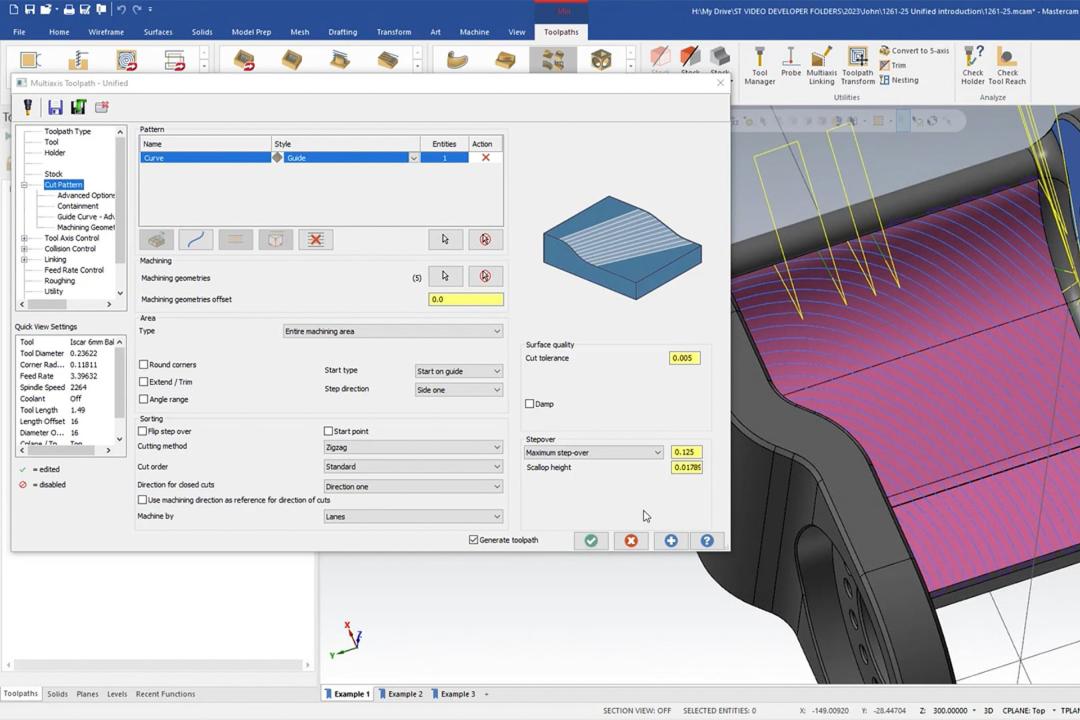Select Collision Control in the tree
This screenshot has width=1080, height=720.
coord(70,249)
